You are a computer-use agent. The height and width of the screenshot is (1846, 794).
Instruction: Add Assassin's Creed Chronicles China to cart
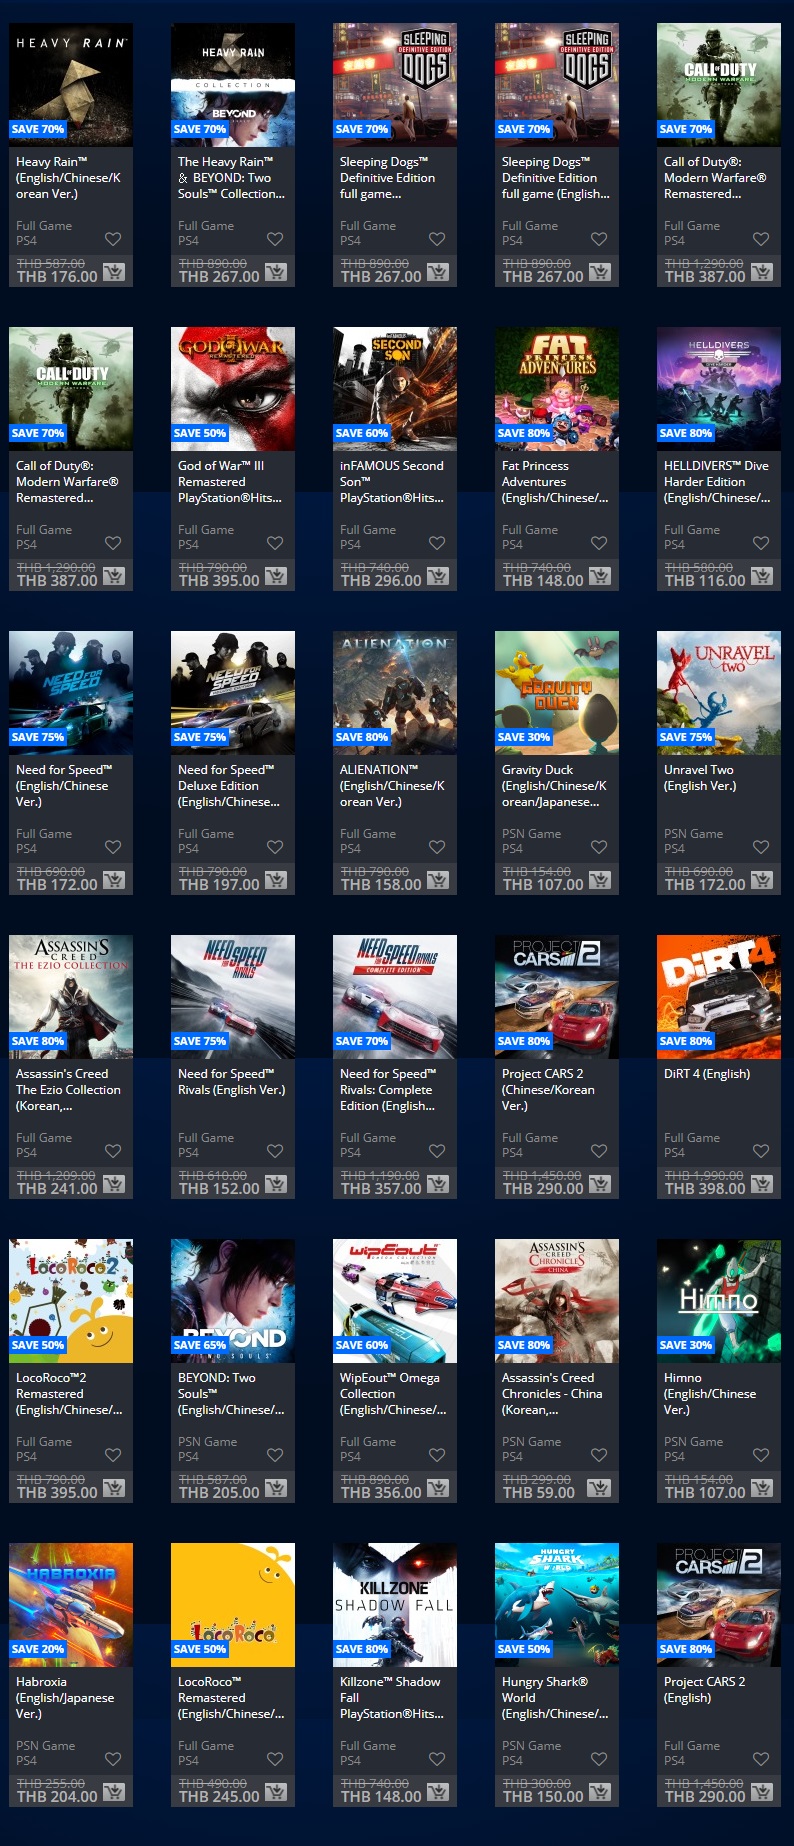600,1488
